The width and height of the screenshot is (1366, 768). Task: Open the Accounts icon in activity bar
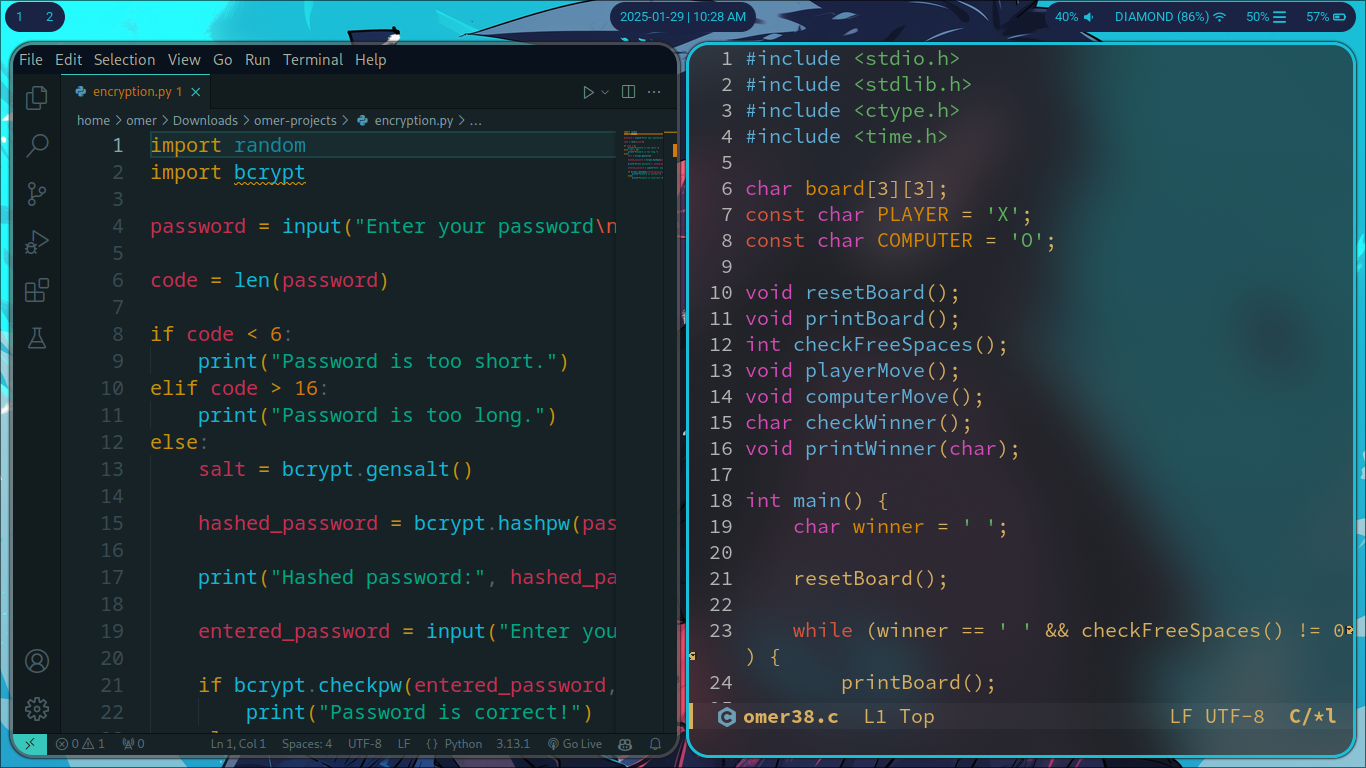37,661
